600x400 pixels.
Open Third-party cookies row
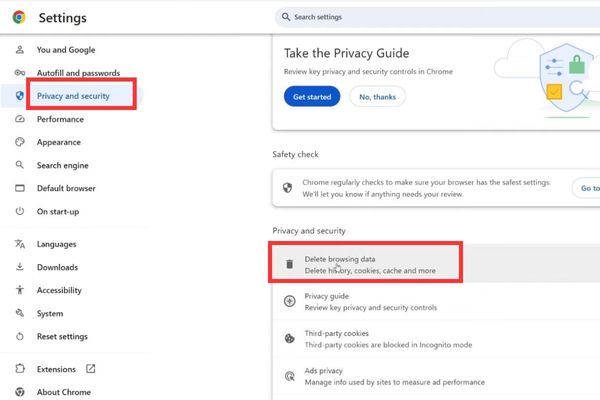[x=436, y=339]
